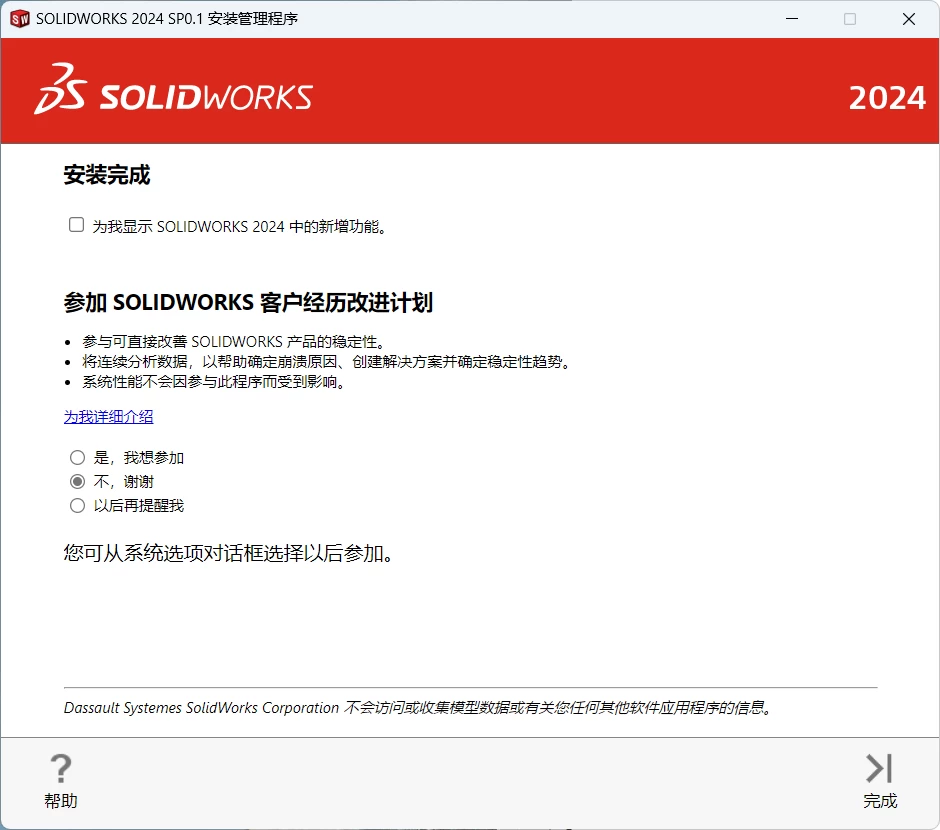The width and height of the screenshot is (940, 830).
Task: Click the disabled maximize window button
Action: click(x=850, y=19)
